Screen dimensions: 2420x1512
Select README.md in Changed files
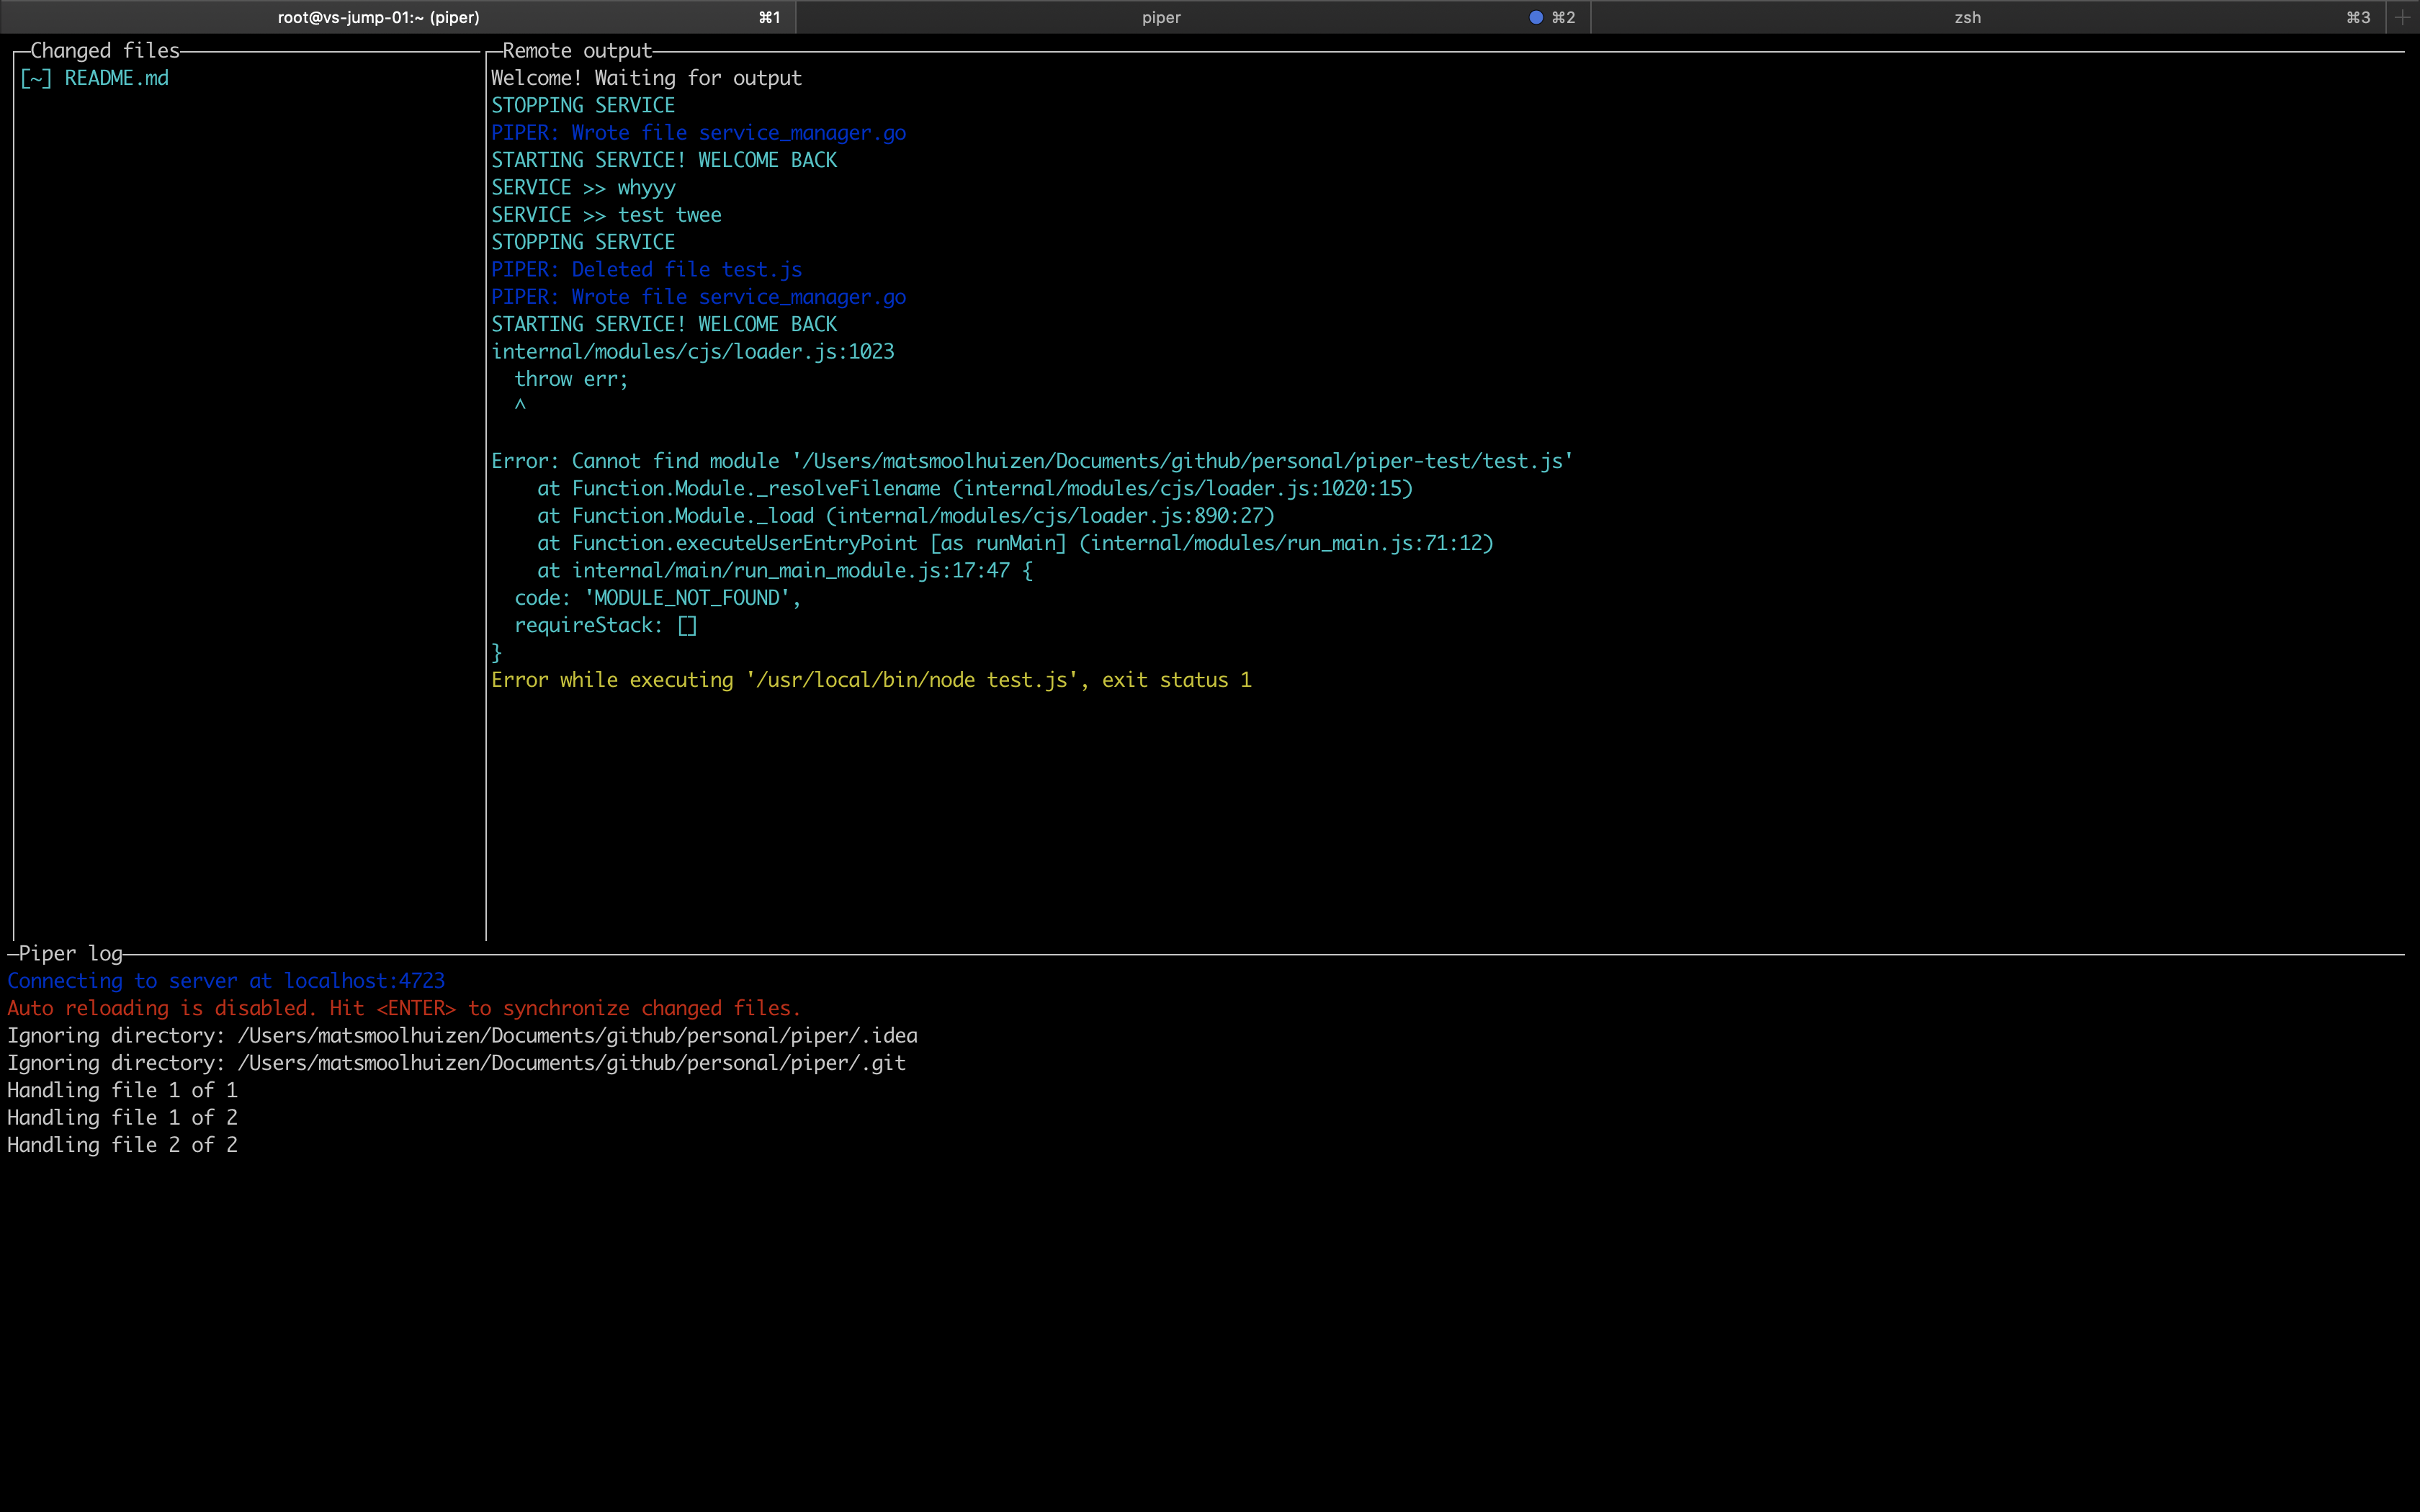click(x=116, y=78)
